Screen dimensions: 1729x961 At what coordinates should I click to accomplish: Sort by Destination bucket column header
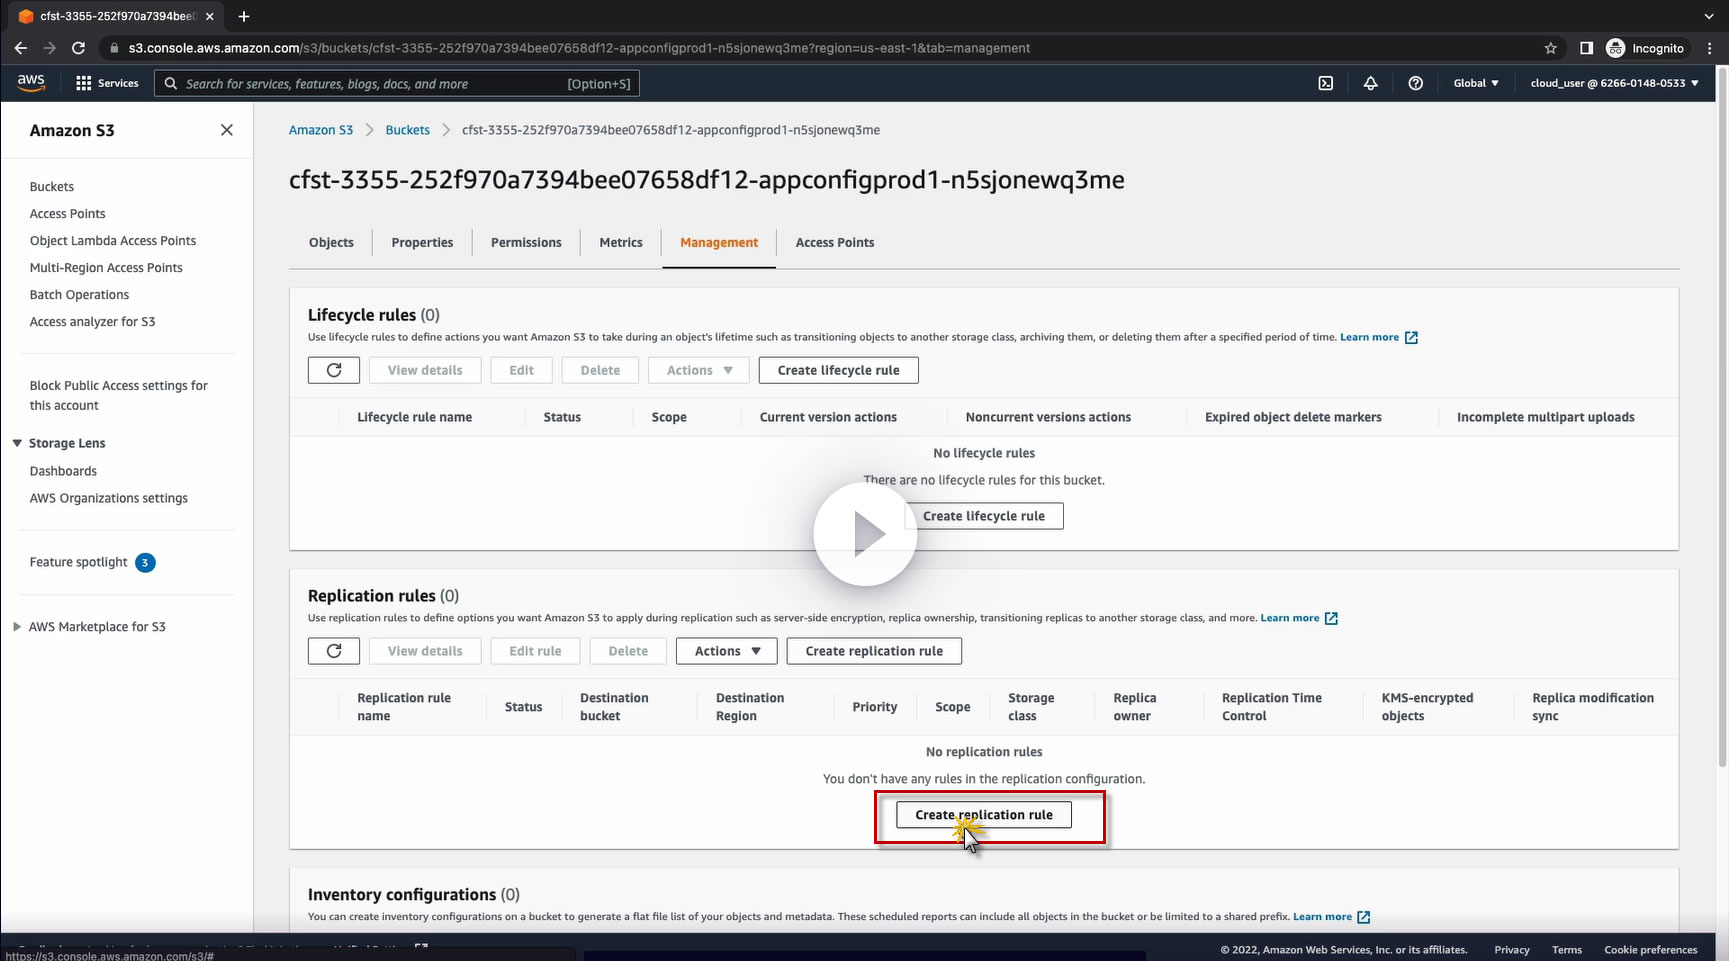(614, 707)
